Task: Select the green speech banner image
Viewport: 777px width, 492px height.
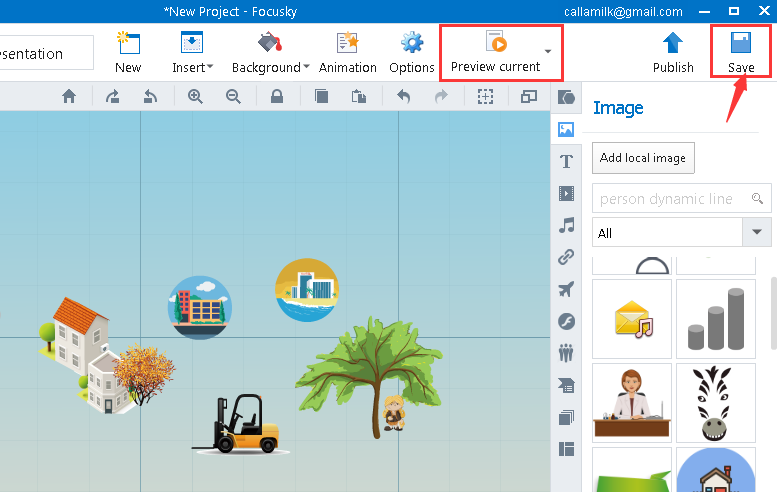Action: (x=632, y=470)
